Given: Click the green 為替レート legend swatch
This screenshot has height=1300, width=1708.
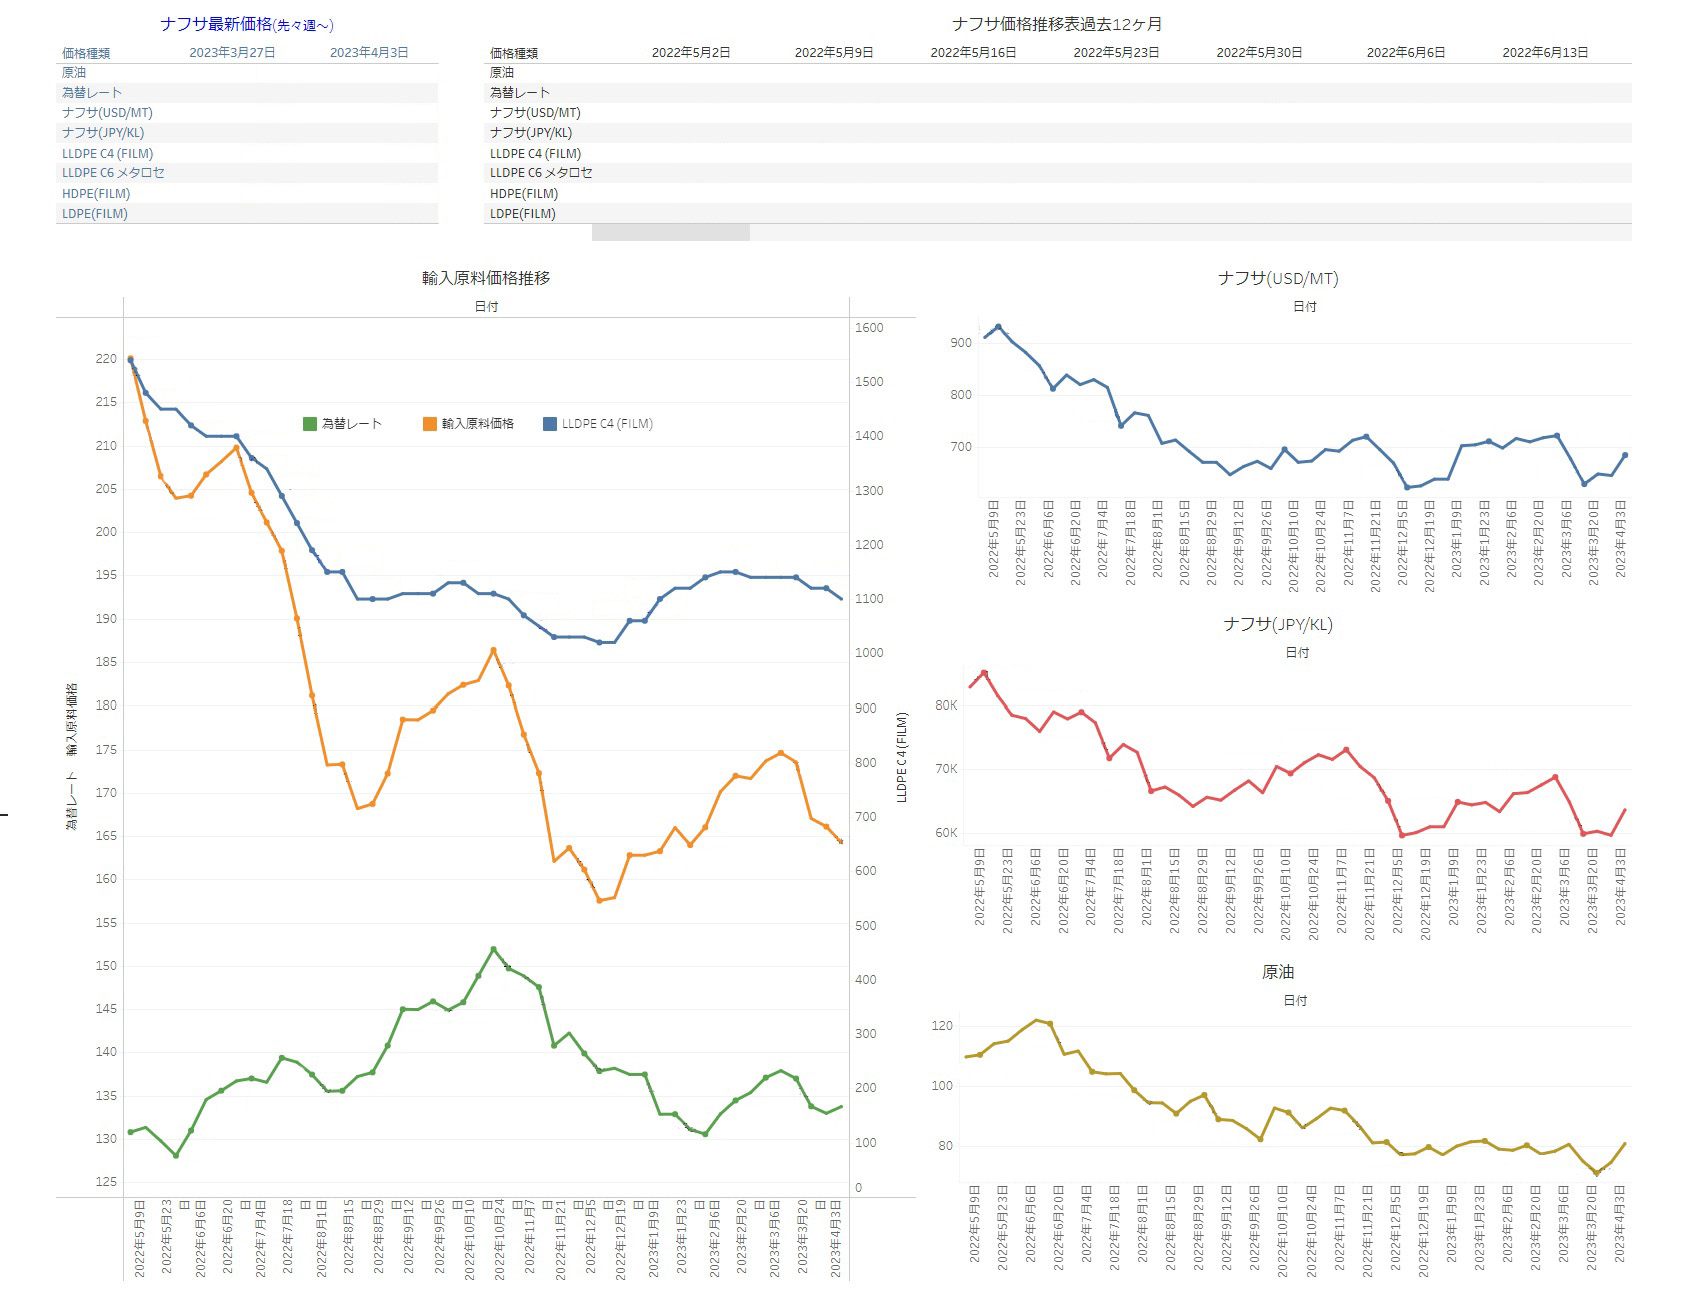Looking at the screenshot, I should [310, 424].
